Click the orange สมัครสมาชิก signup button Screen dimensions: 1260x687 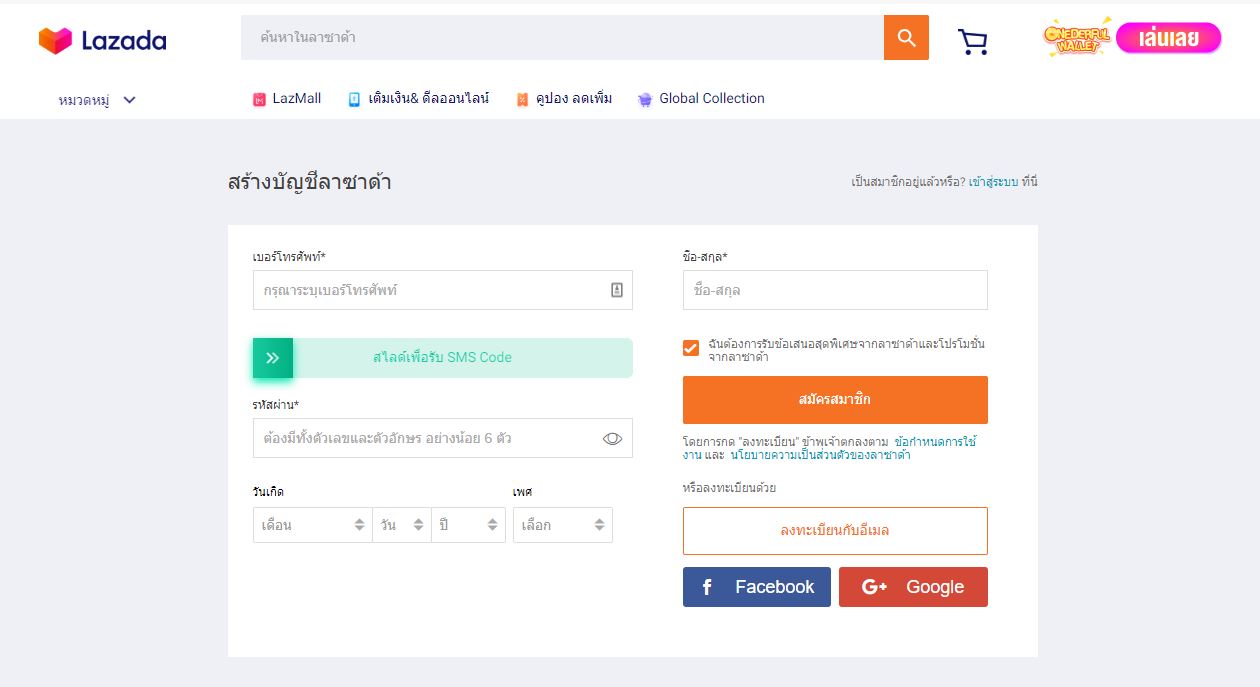click(835, 399)
